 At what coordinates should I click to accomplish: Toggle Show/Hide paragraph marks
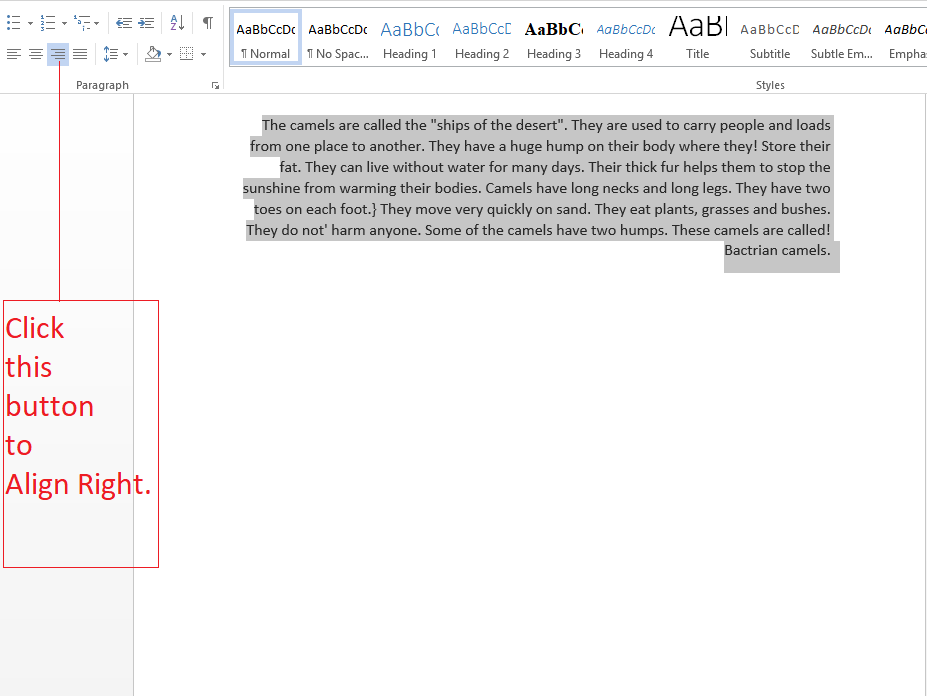(207, 21)
